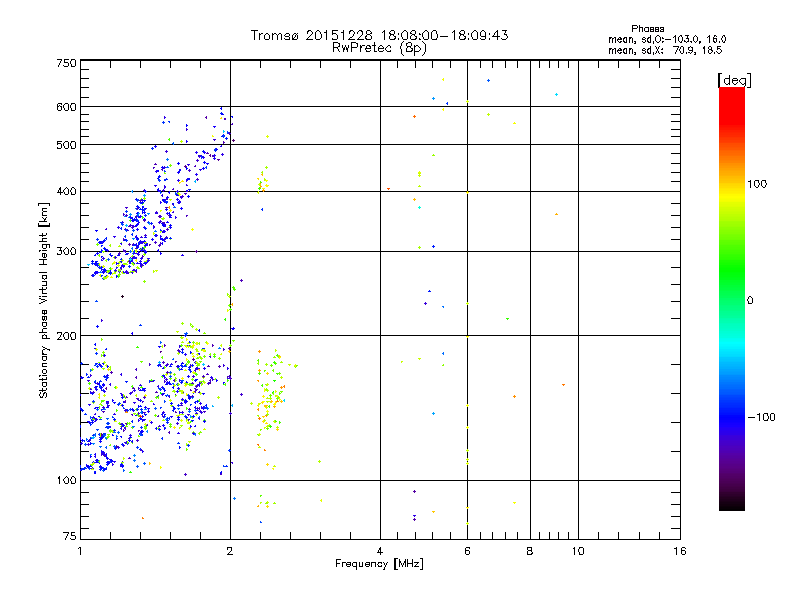The height and width of the screenshot is (600, 800).
Task: Click the x-axis '10' tick label
Action: pyautogui.click(x=578, y=551)
